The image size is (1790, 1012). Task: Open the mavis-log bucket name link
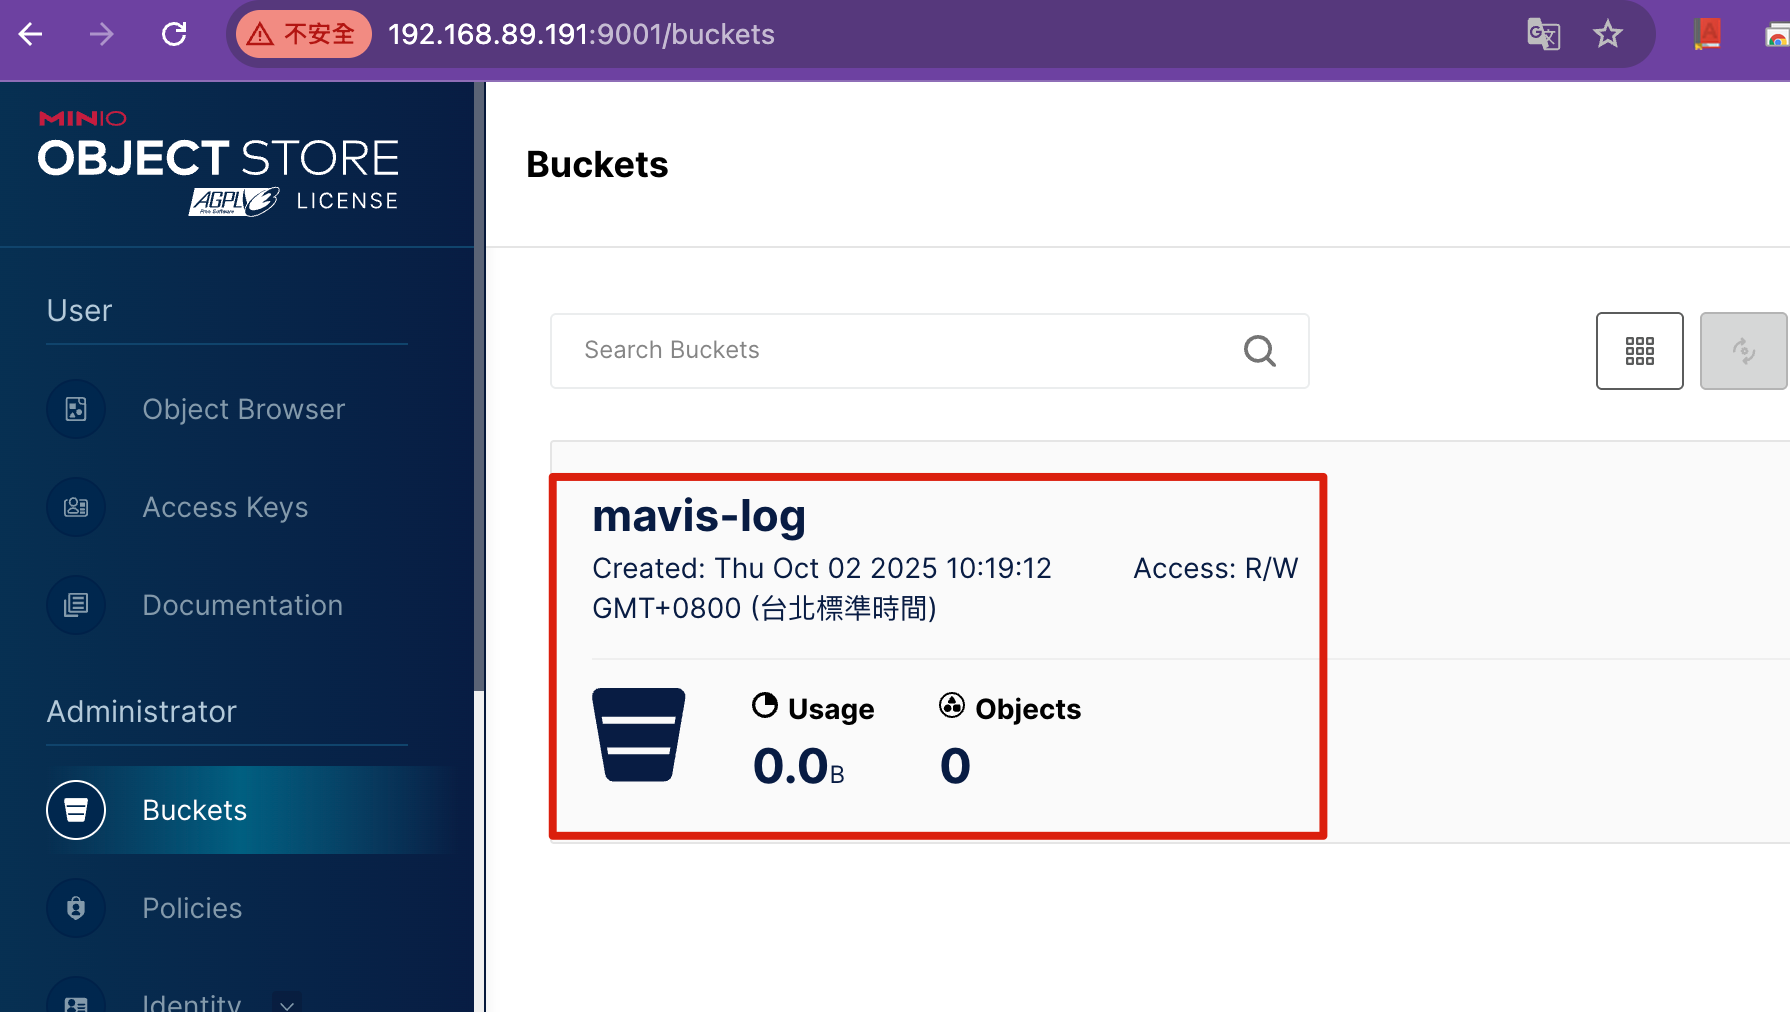[x=698, y=516]
